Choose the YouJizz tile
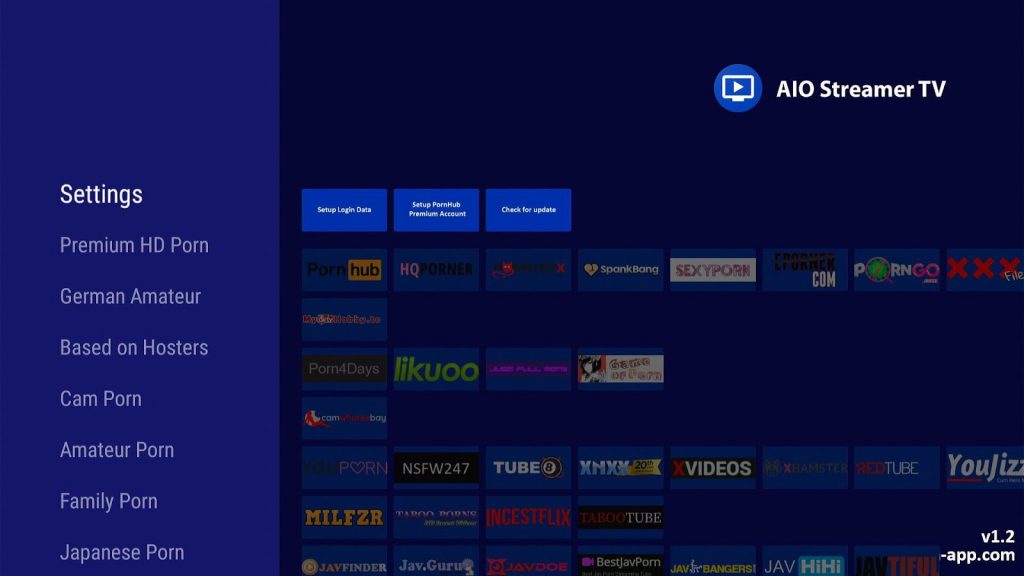This screenshot has height=576, width=1024. click(x=985, y=468)
